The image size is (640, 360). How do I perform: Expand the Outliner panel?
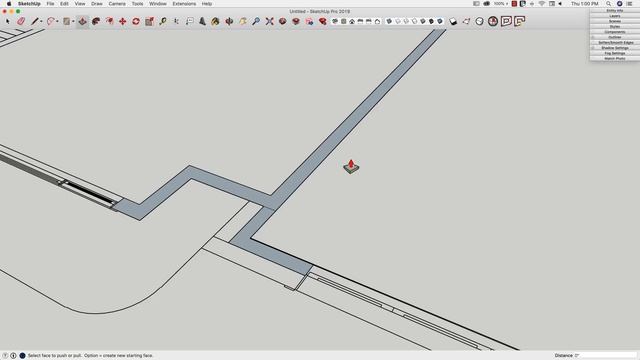615,37
